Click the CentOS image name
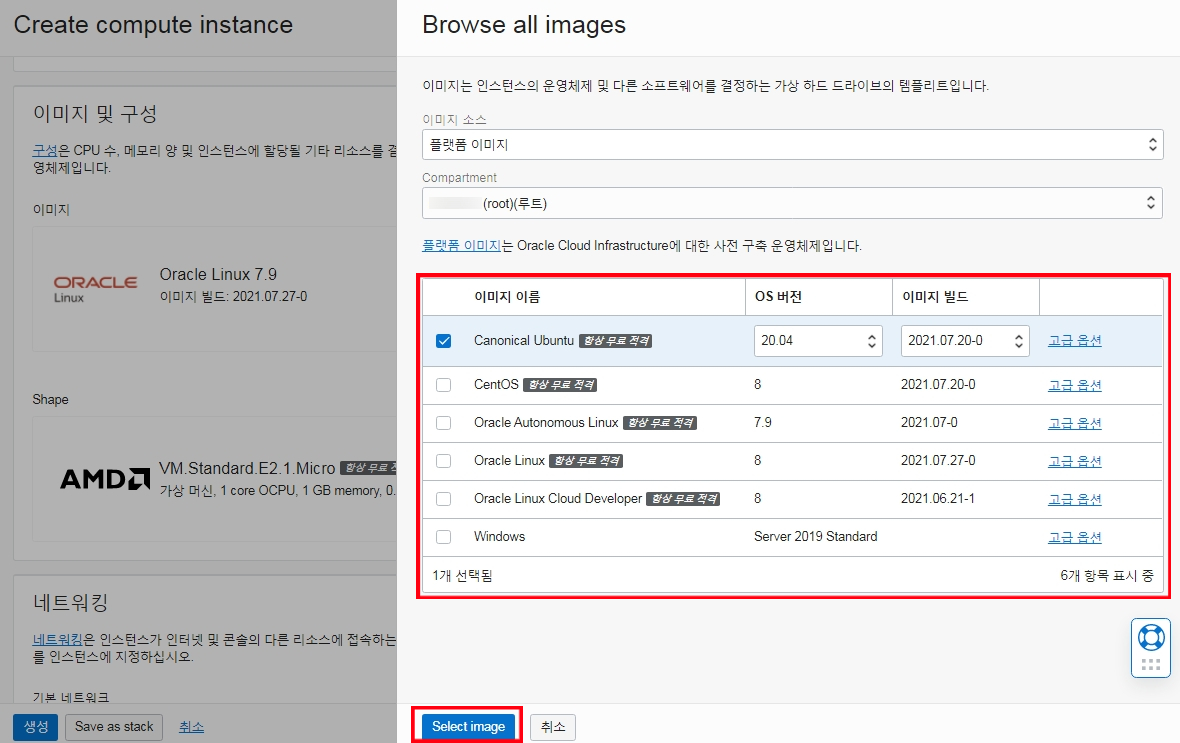The width and height of the screenshot is (1180, 743). click(496, 385)
